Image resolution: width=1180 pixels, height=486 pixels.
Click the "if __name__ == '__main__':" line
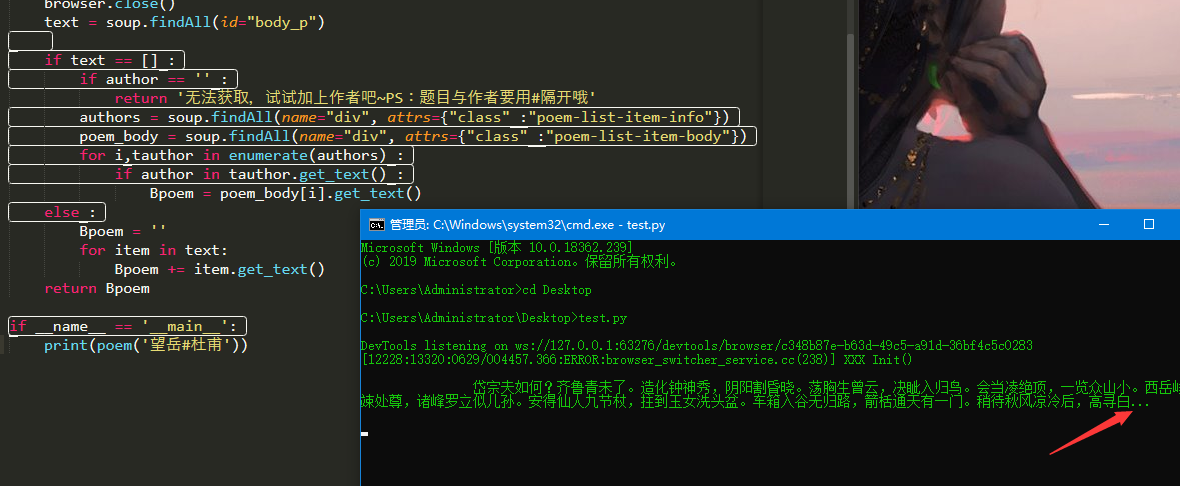point(123,326)
